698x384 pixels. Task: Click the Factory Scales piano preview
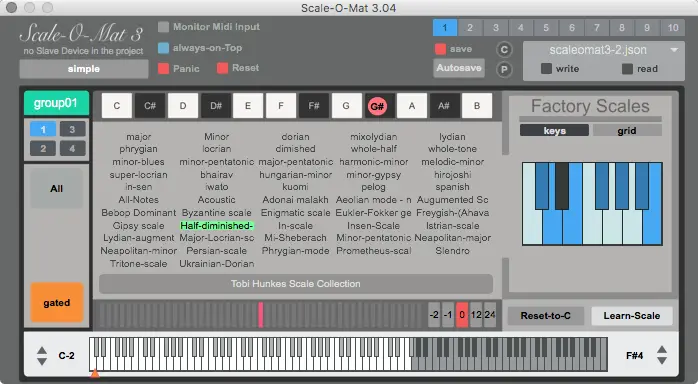pos(592,204)
